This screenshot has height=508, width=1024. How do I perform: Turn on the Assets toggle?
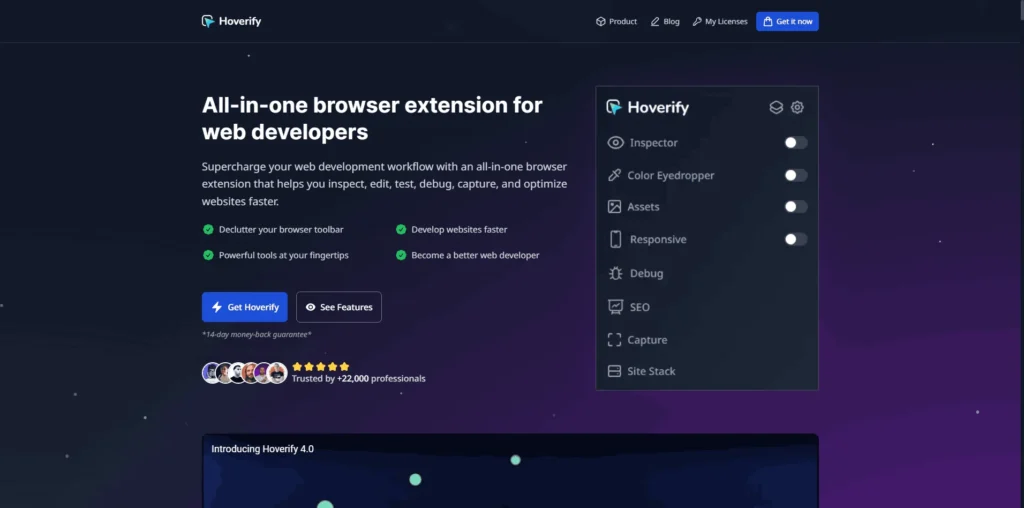[795, 206]
